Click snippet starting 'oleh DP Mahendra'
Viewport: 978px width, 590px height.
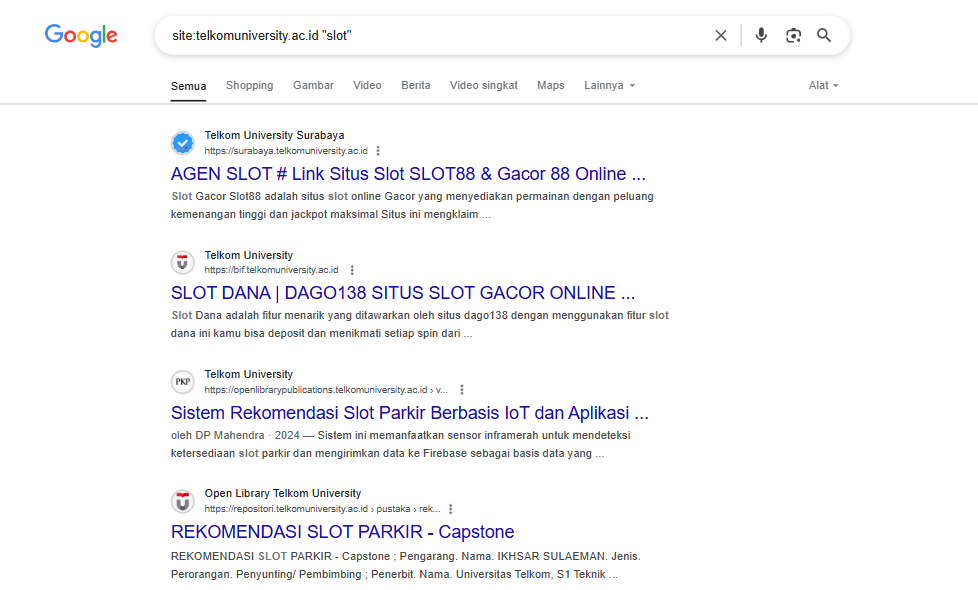point(400,444)
